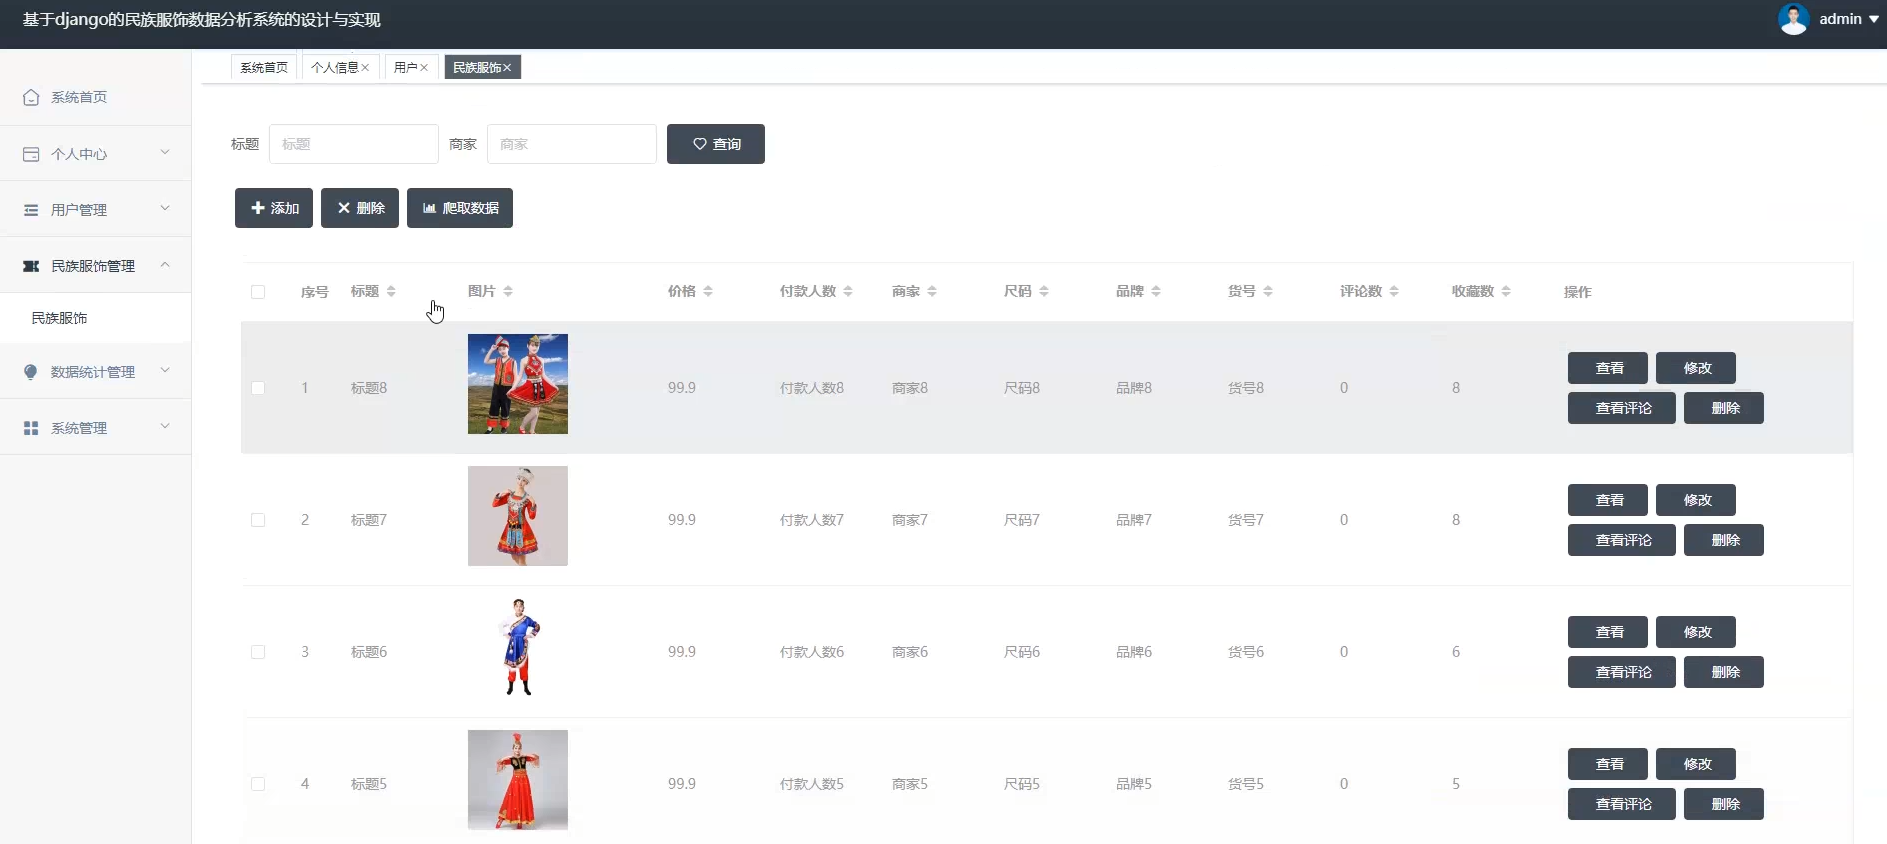The height and width of the screenshot is (844, 1887).
Task: Sort by 品牌 column arrows
Action: 1156,291
